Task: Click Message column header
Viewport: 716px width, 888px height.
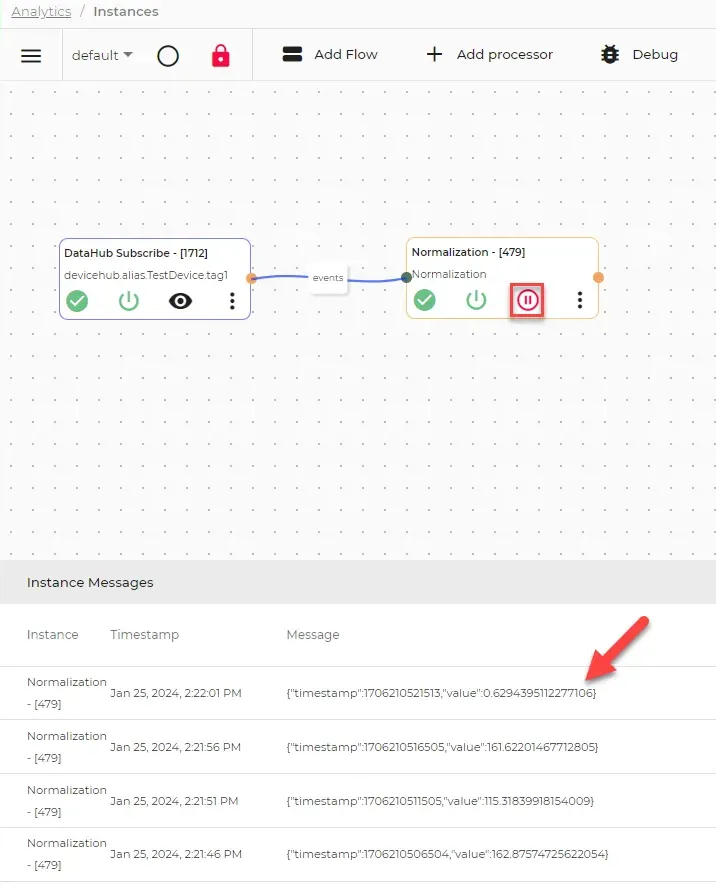Action: pyautogui.click(x=313, y=635)
